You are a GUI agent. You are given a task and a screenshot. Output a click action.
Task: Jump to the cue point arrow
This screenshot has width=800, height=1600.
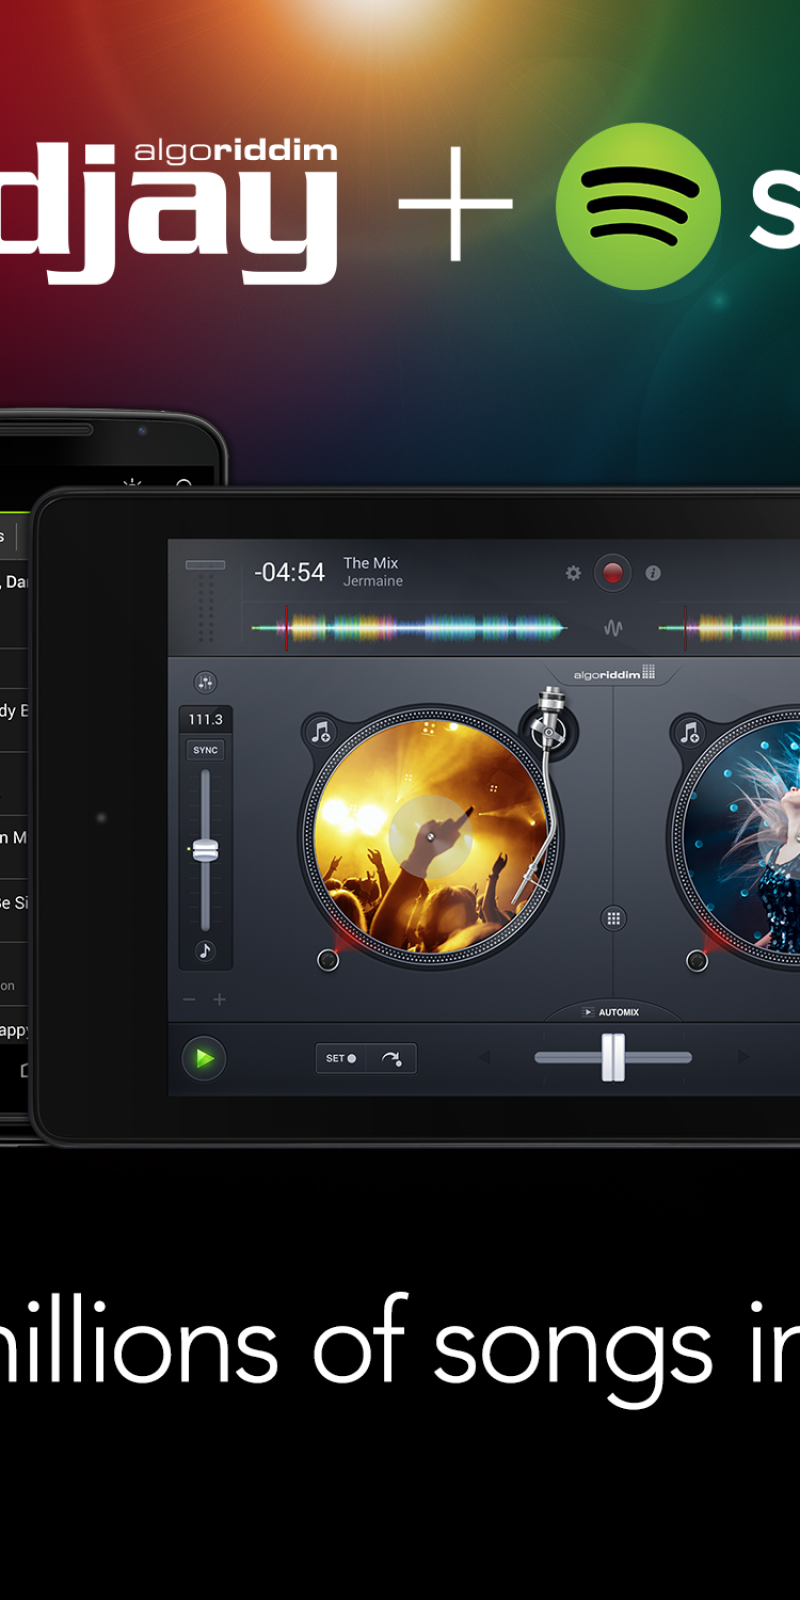[391, 1058]
